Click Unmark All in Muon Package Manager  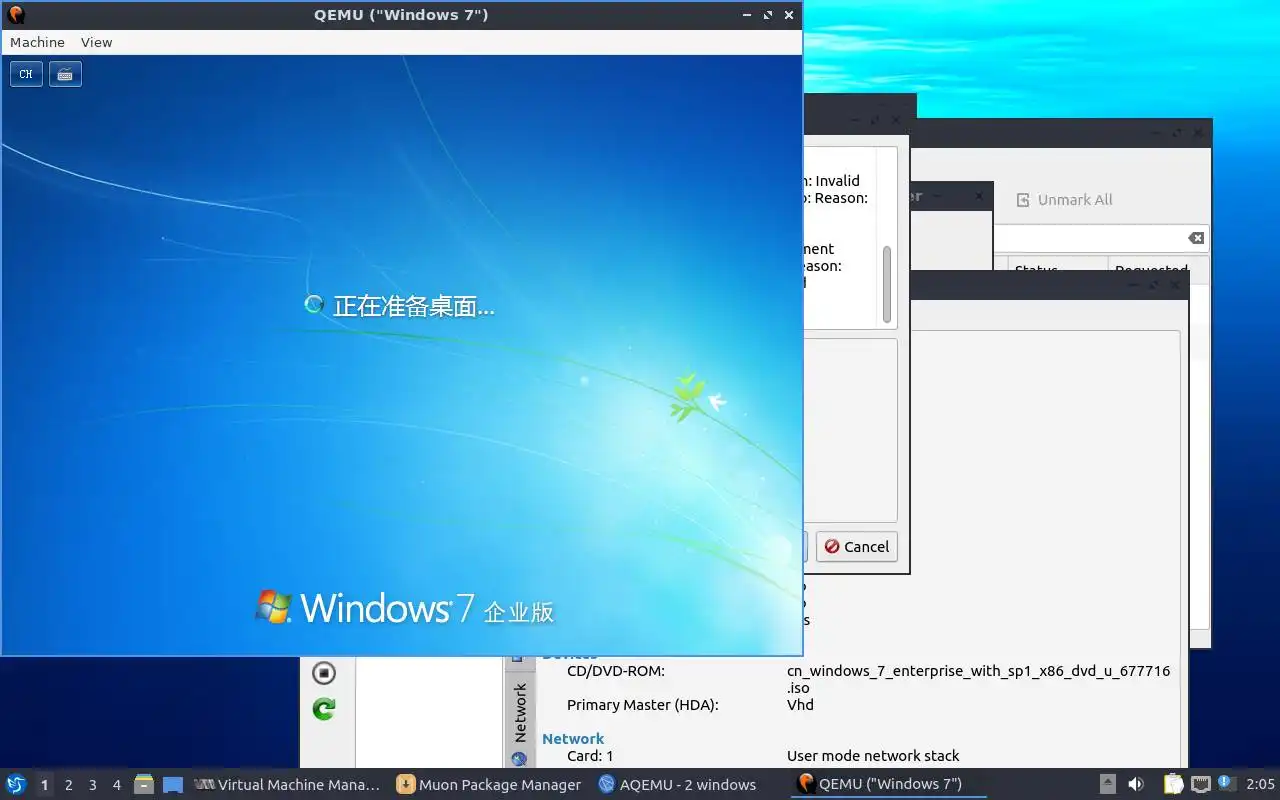1064,200
